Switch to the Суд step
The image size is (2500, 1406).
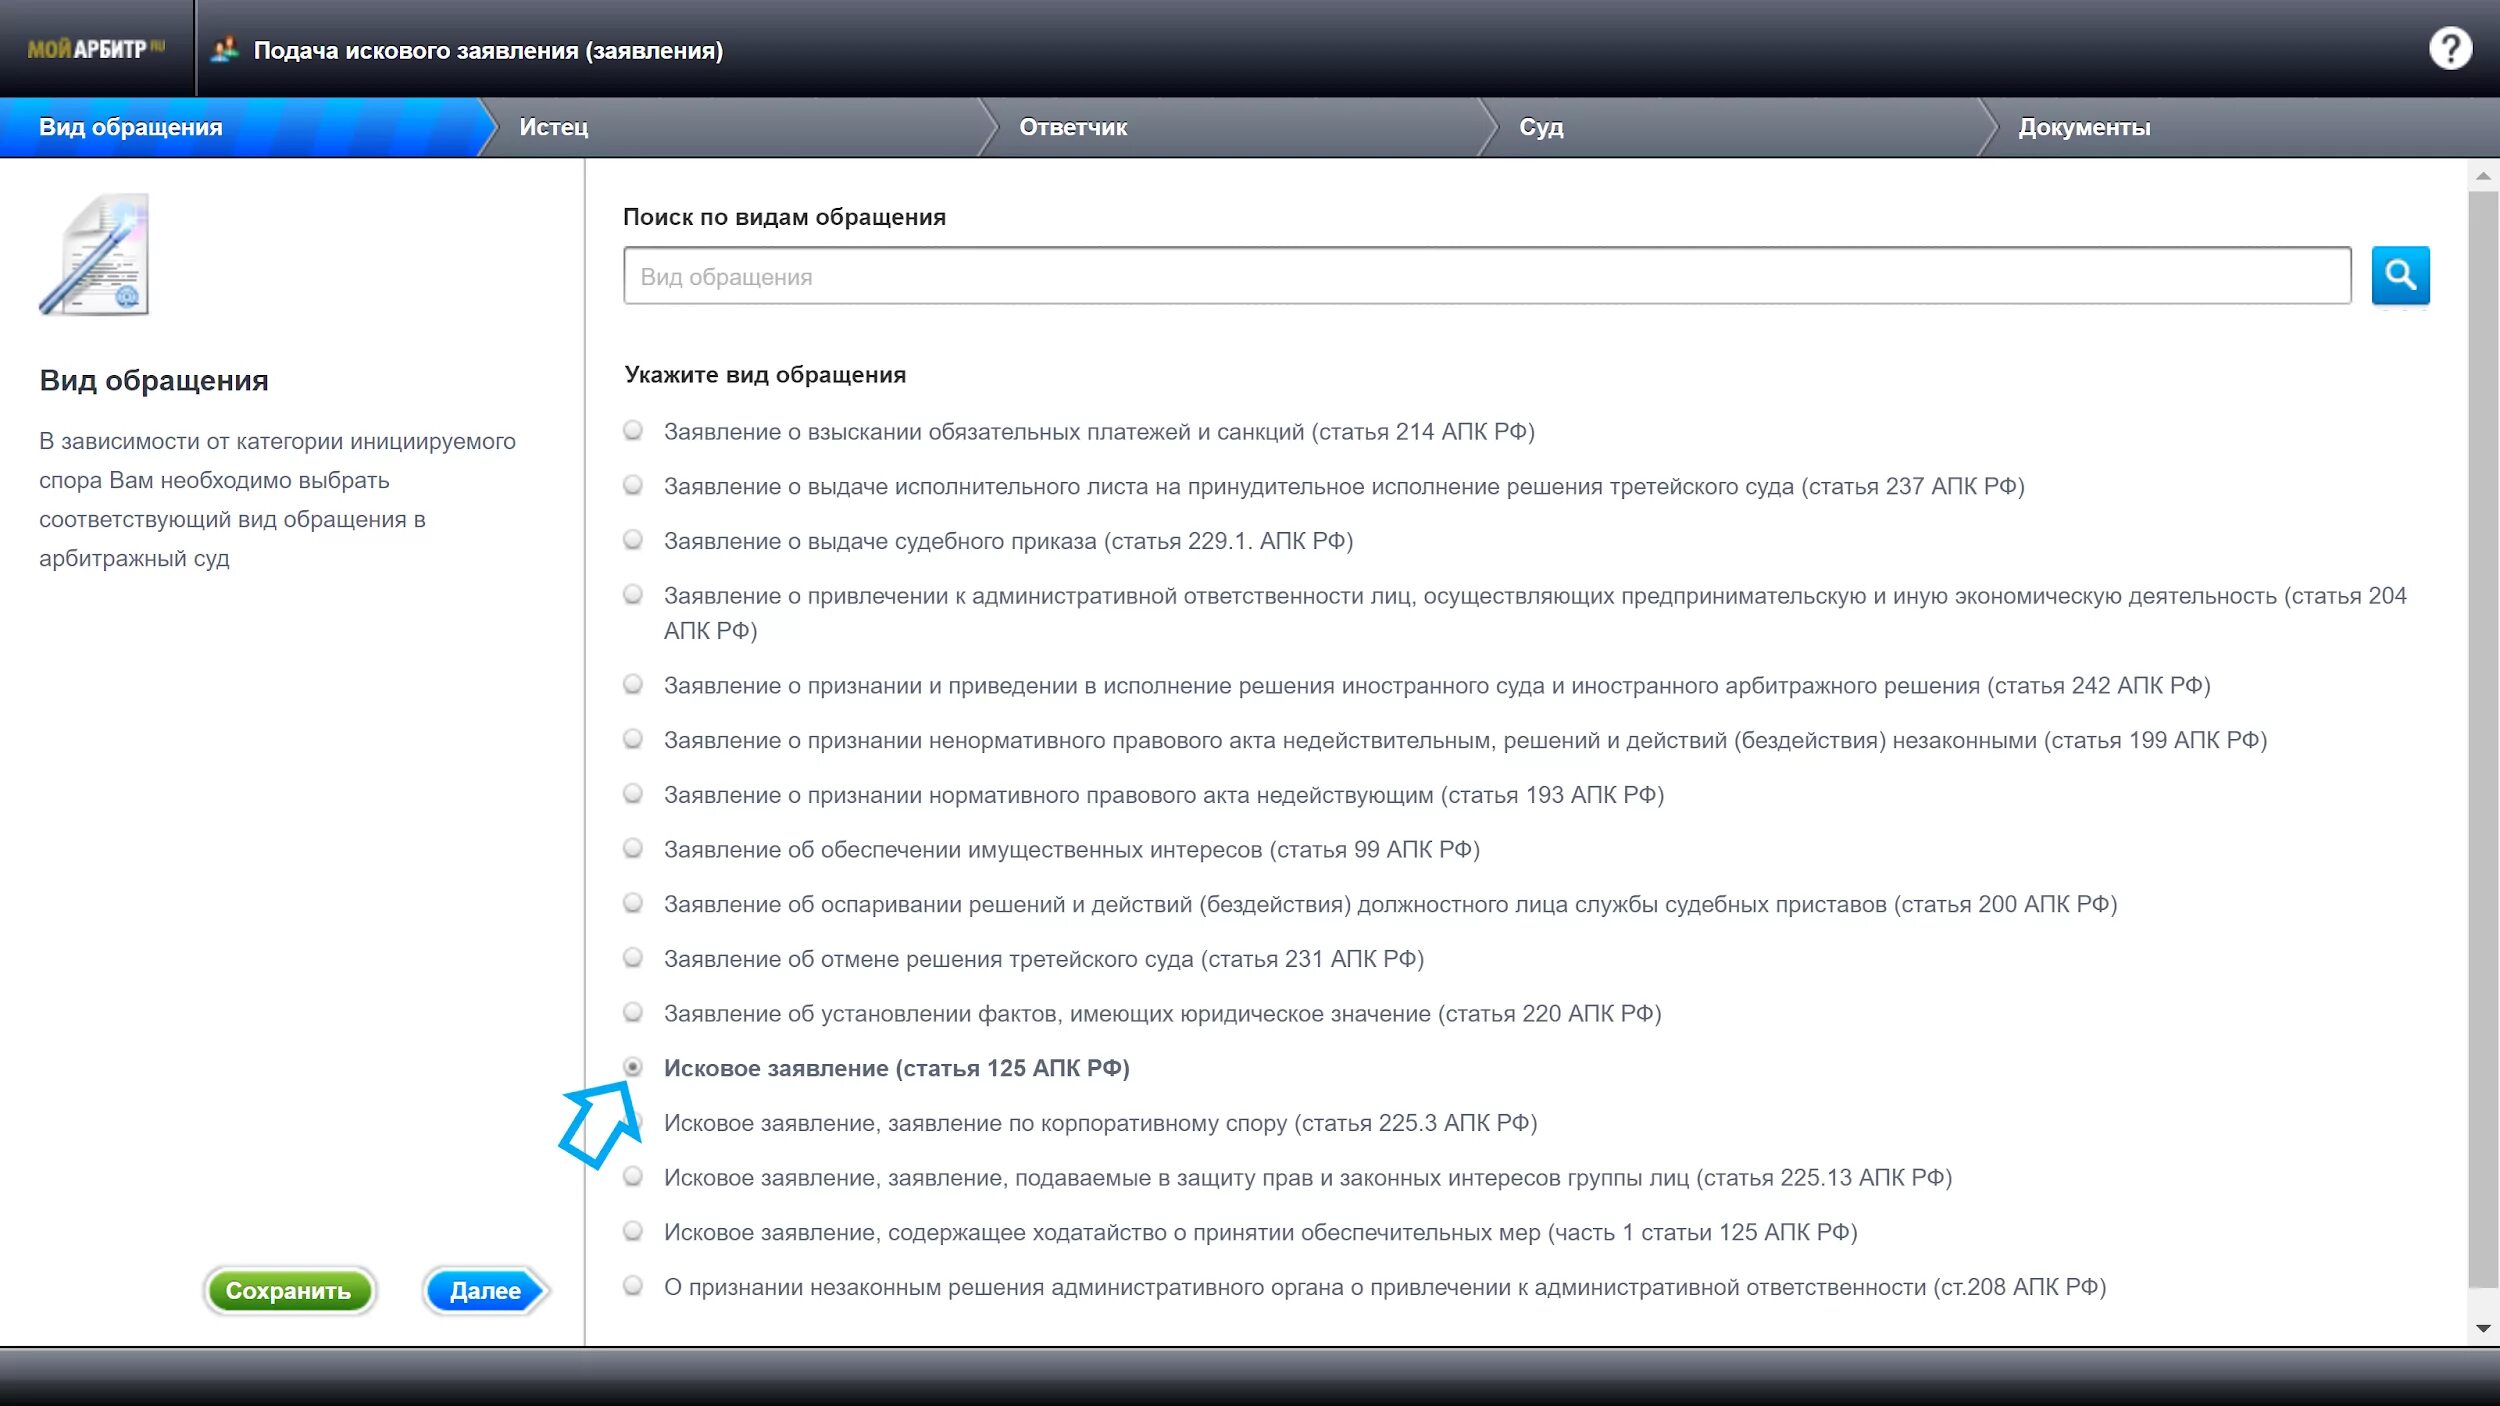click(1540, 127)
